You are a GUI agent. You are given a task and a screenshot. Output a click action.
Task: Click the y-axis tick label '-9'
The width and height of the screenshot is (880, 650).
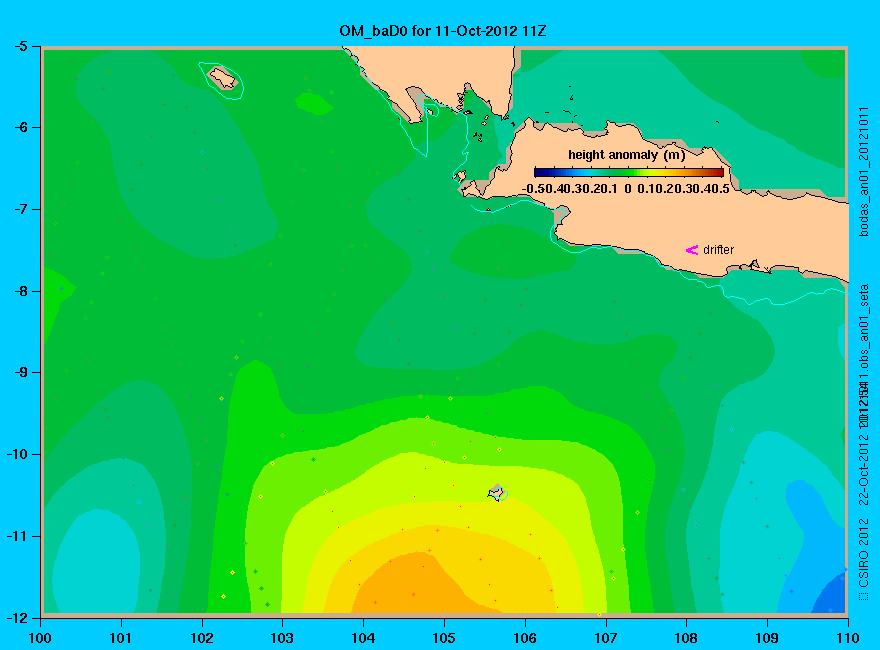coord(20,372)
